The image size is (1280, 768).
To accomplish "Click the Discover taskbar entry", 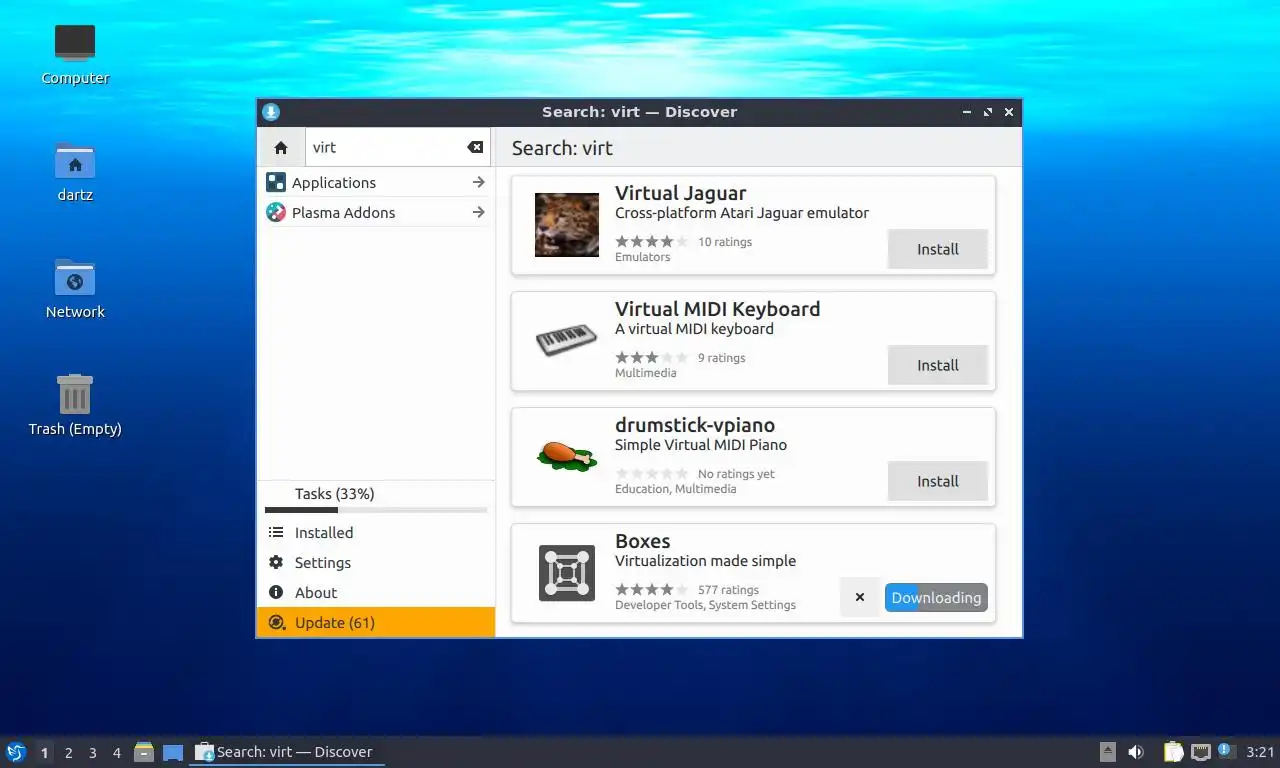I will coord(287,752).
